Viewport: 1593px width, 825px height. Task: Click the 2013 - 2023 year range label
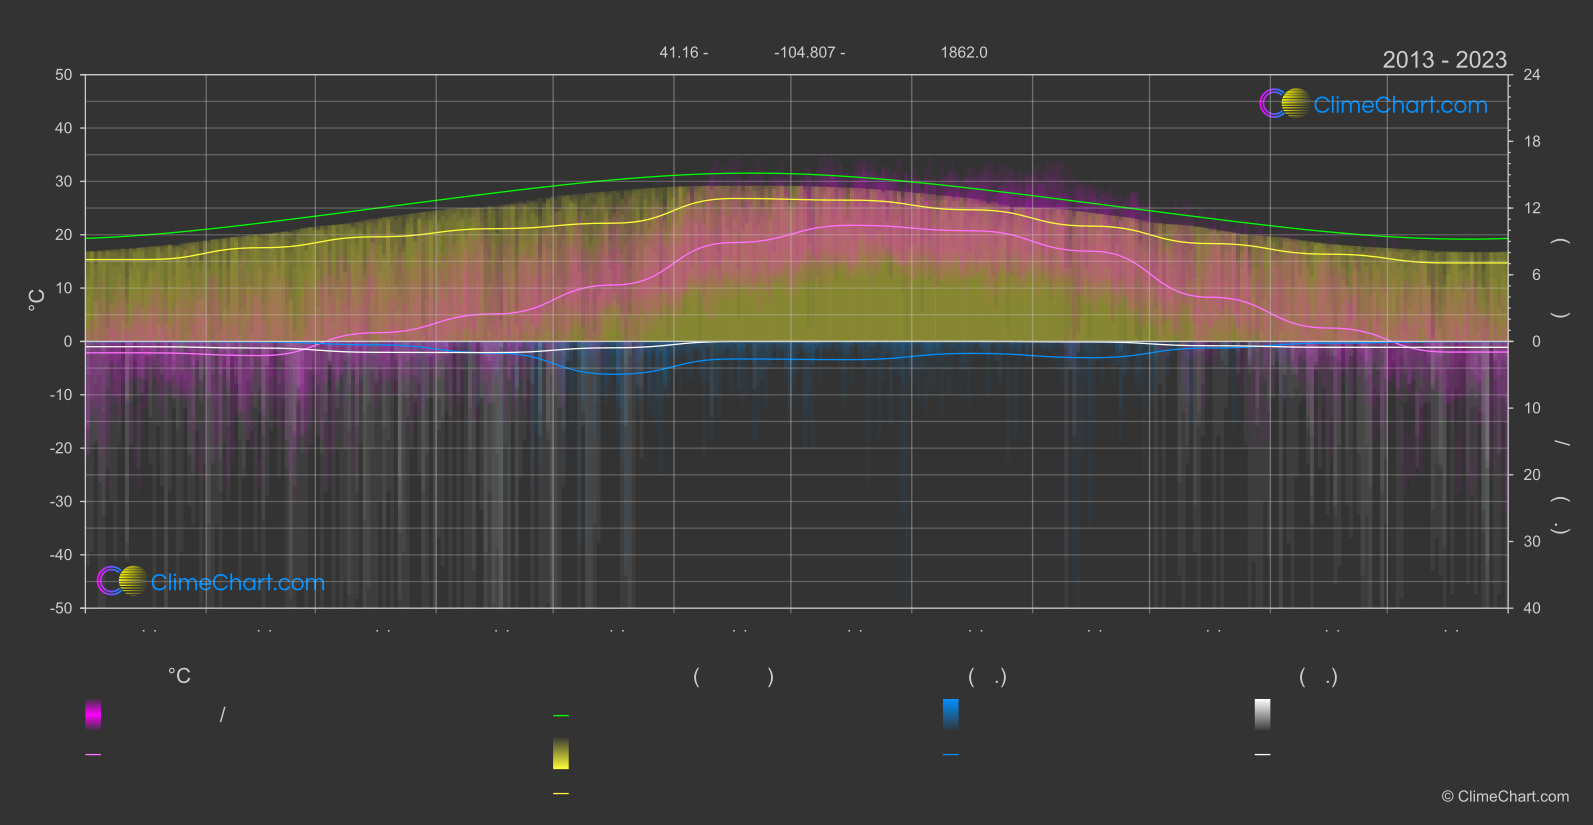coord(1444,60)
